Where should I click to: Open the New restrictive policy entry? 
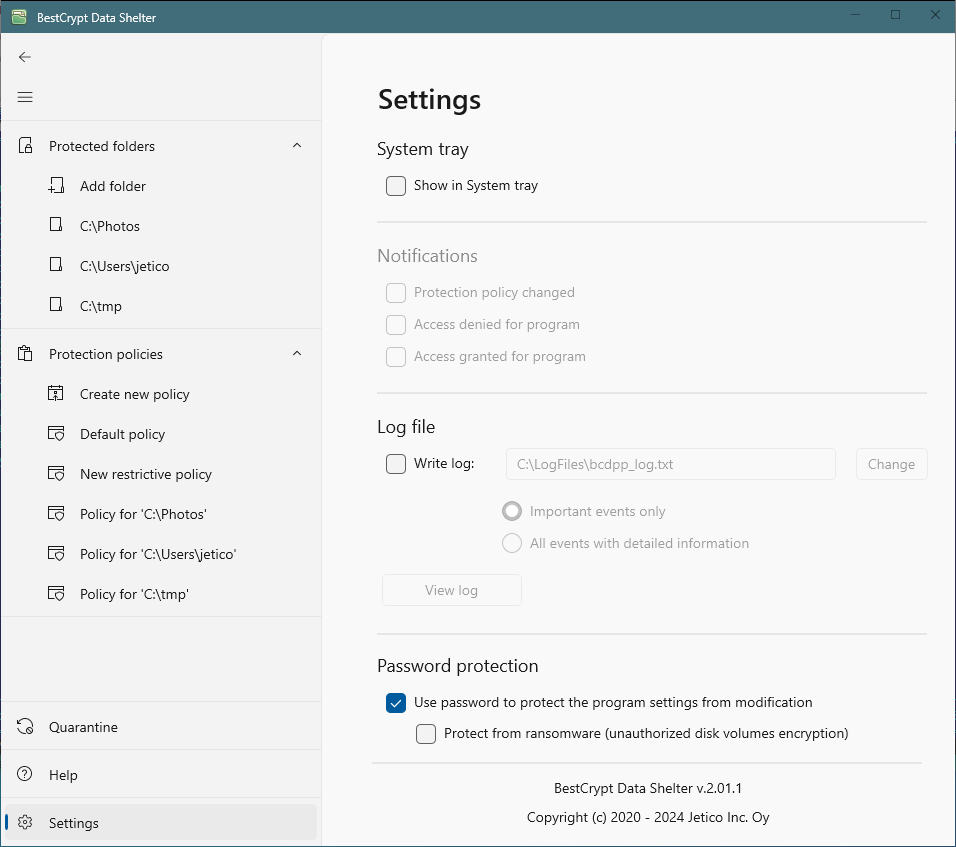(x=146, y=474)
